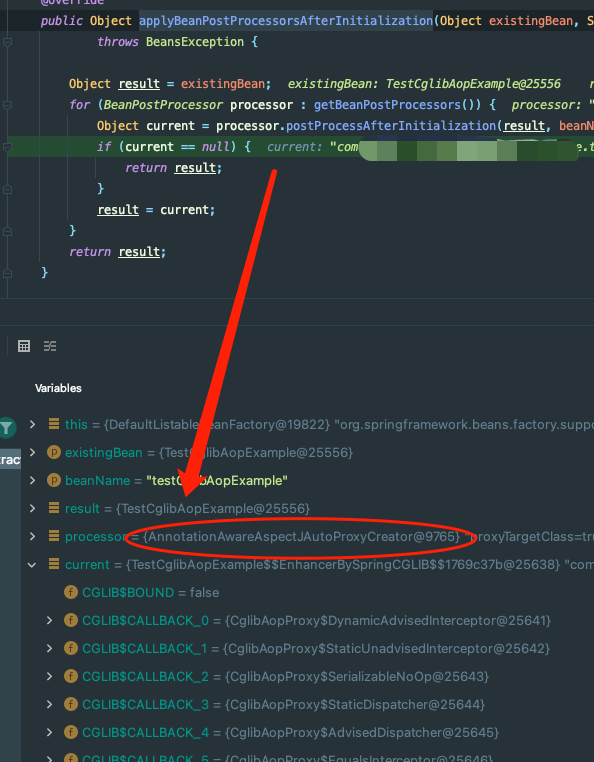Select the beanName variable row
This screenshot has height=762, width=594.
pyautogui.click(x=308, y=481)
